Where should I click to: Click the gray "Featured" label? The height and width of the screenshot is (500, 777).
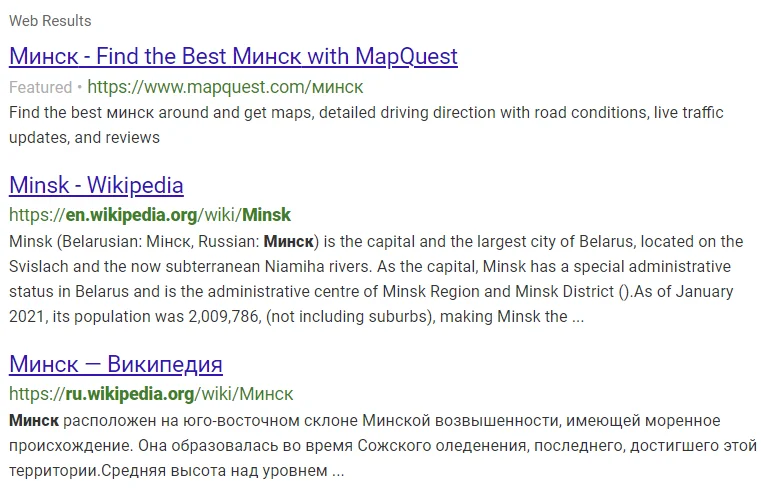(x=40, y=87)
